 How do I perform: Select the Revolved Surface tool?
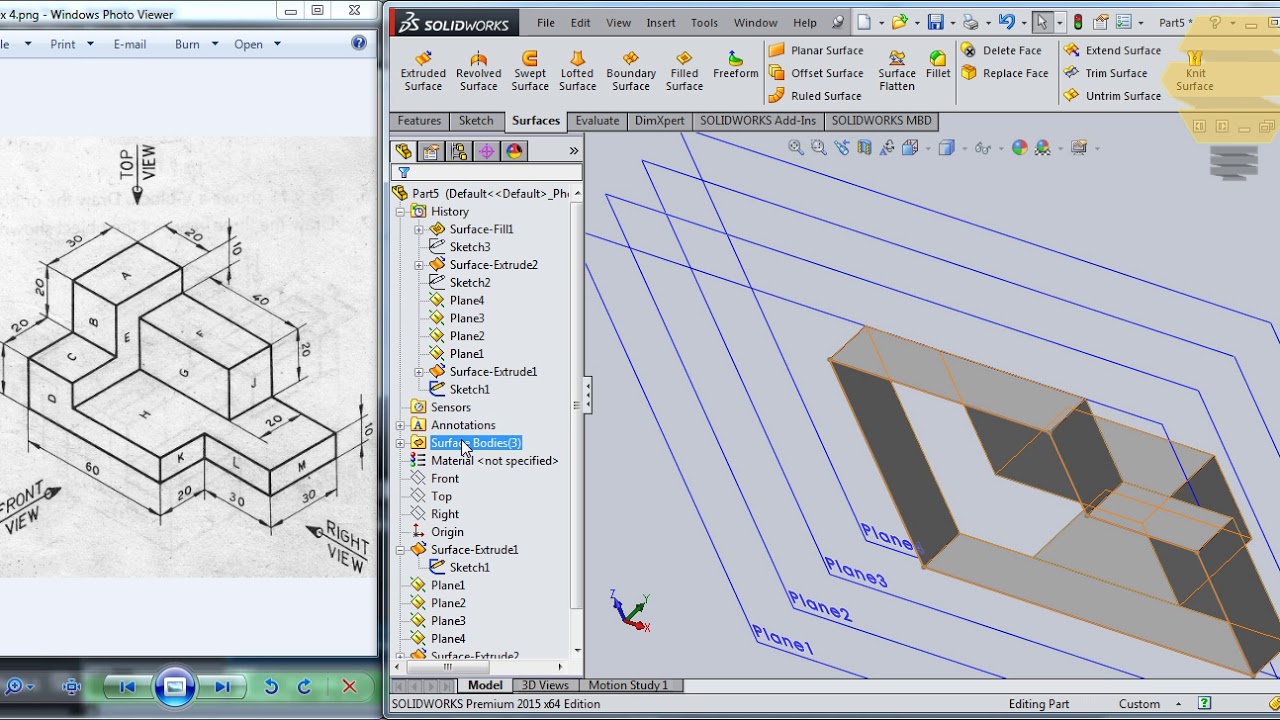(x=478, y=71)
